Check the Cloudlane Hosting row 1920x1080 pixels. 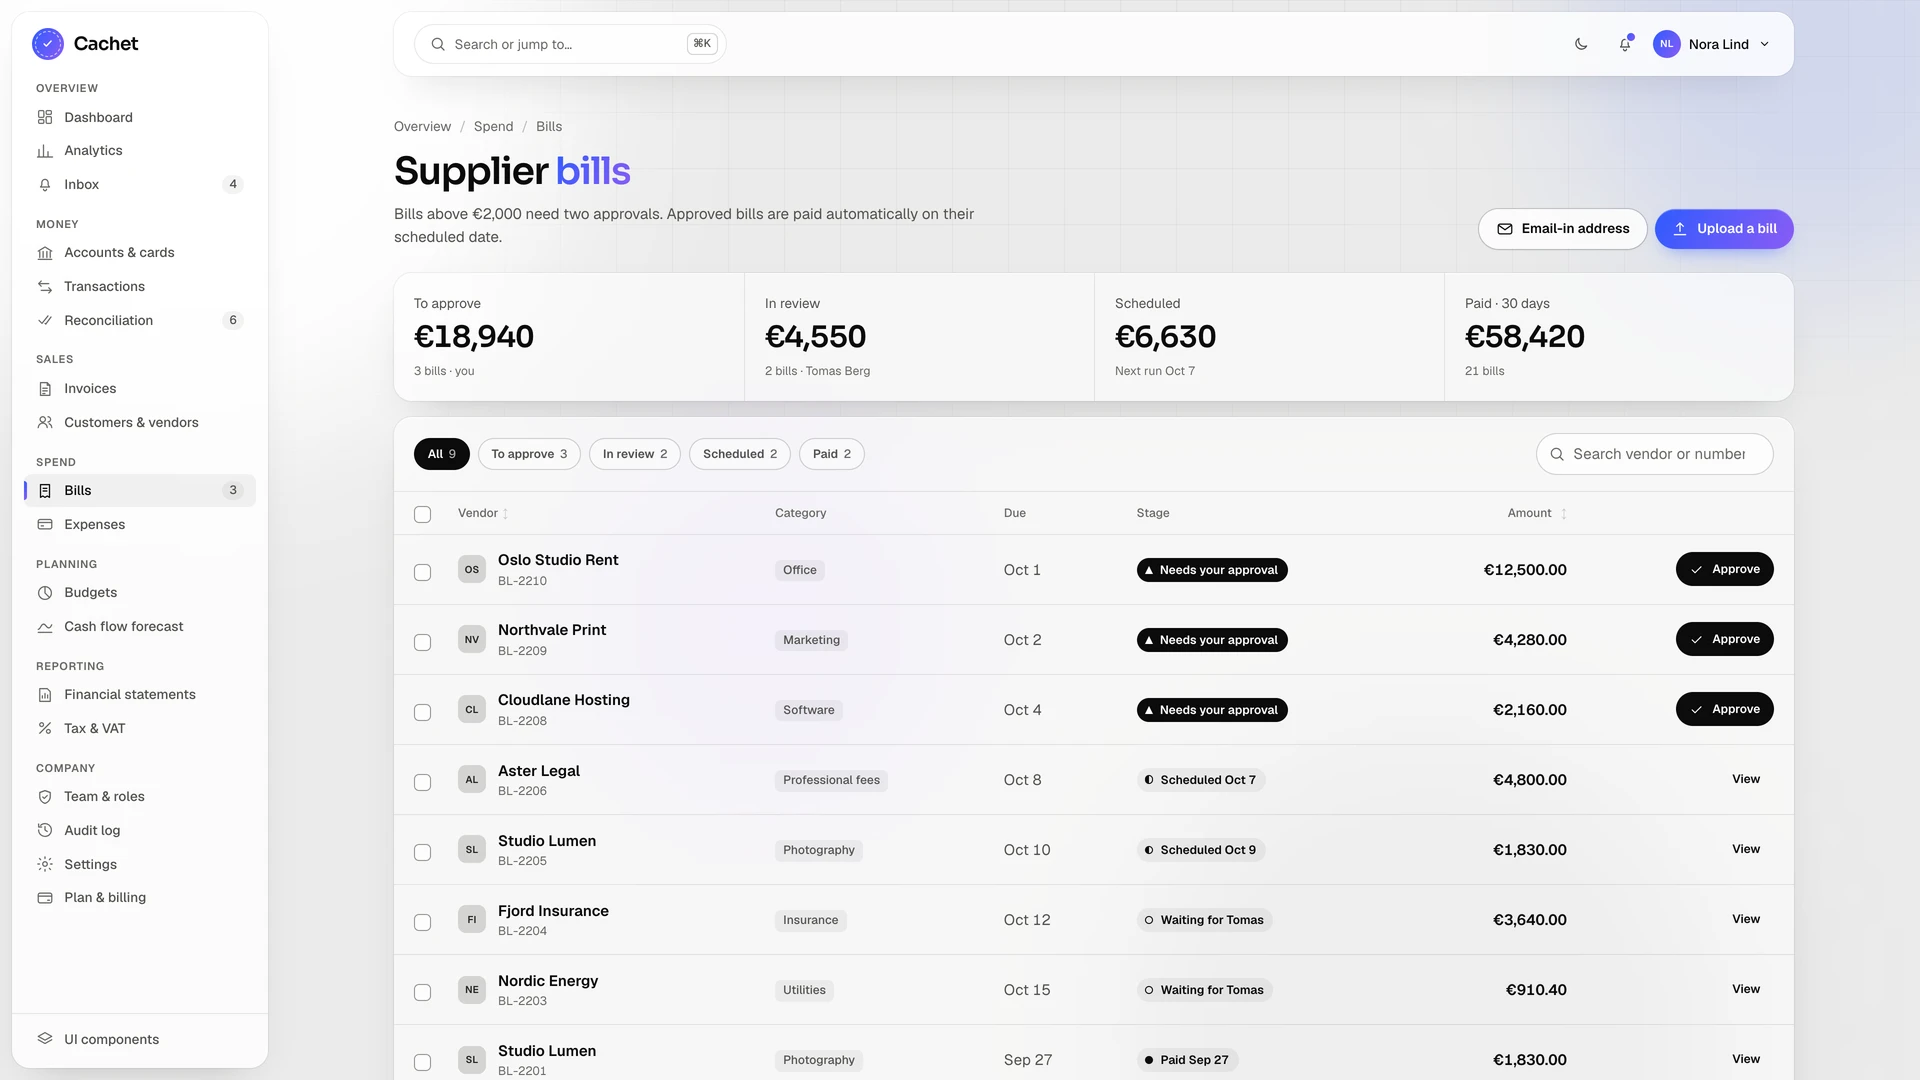click(x=423, y=712)
